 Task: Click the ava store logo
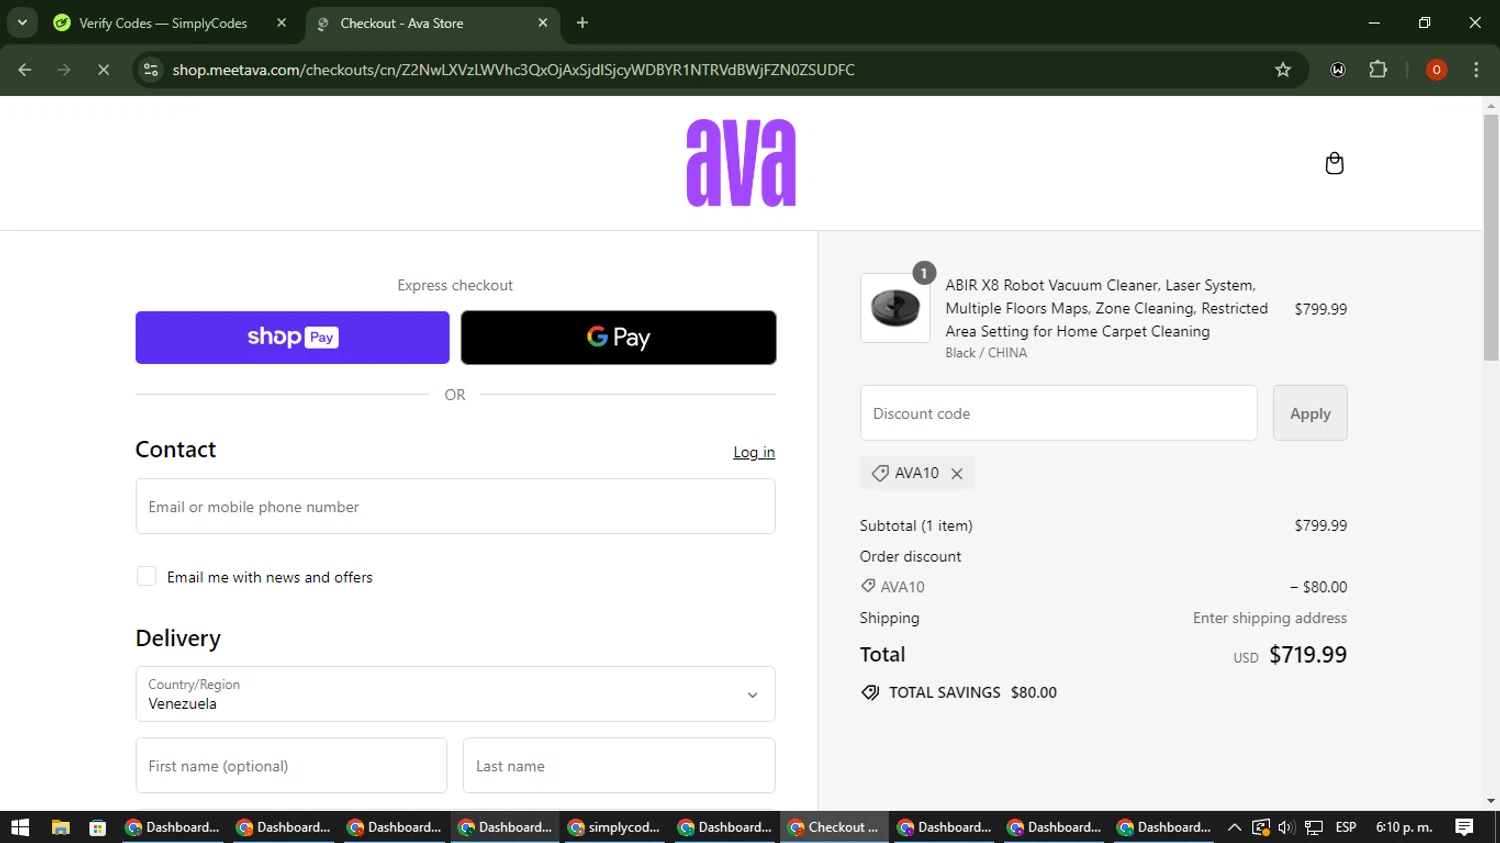pos(741,163)
